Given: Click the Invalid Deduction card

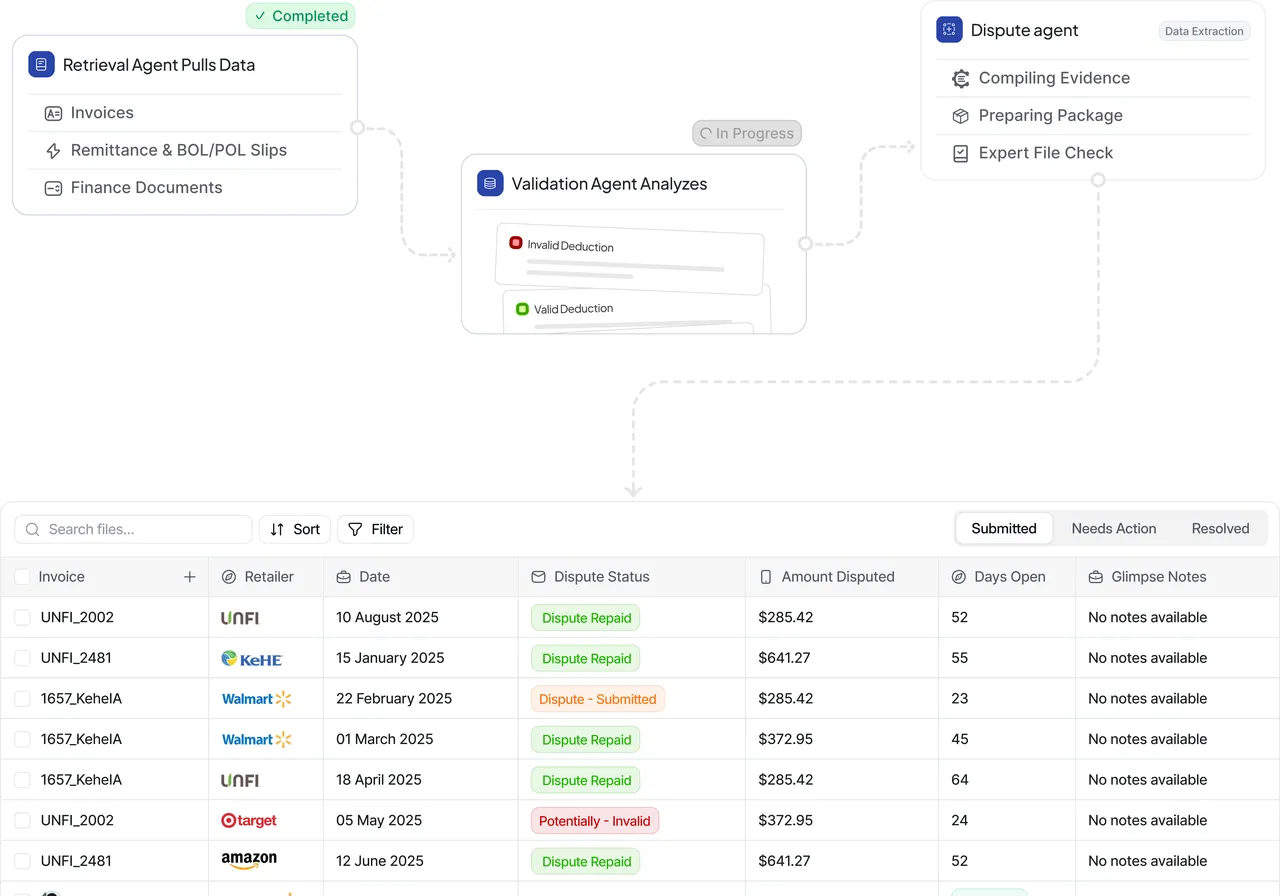Looking at the screenshot, I should (630, 259).
